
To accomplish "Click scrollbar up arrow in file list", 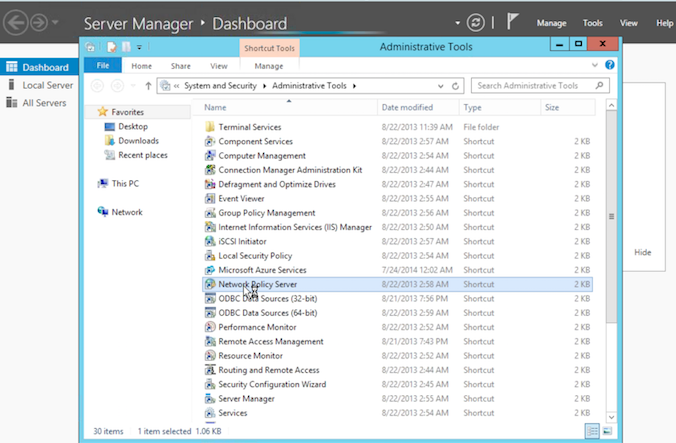I will click(x=611, y=106).
